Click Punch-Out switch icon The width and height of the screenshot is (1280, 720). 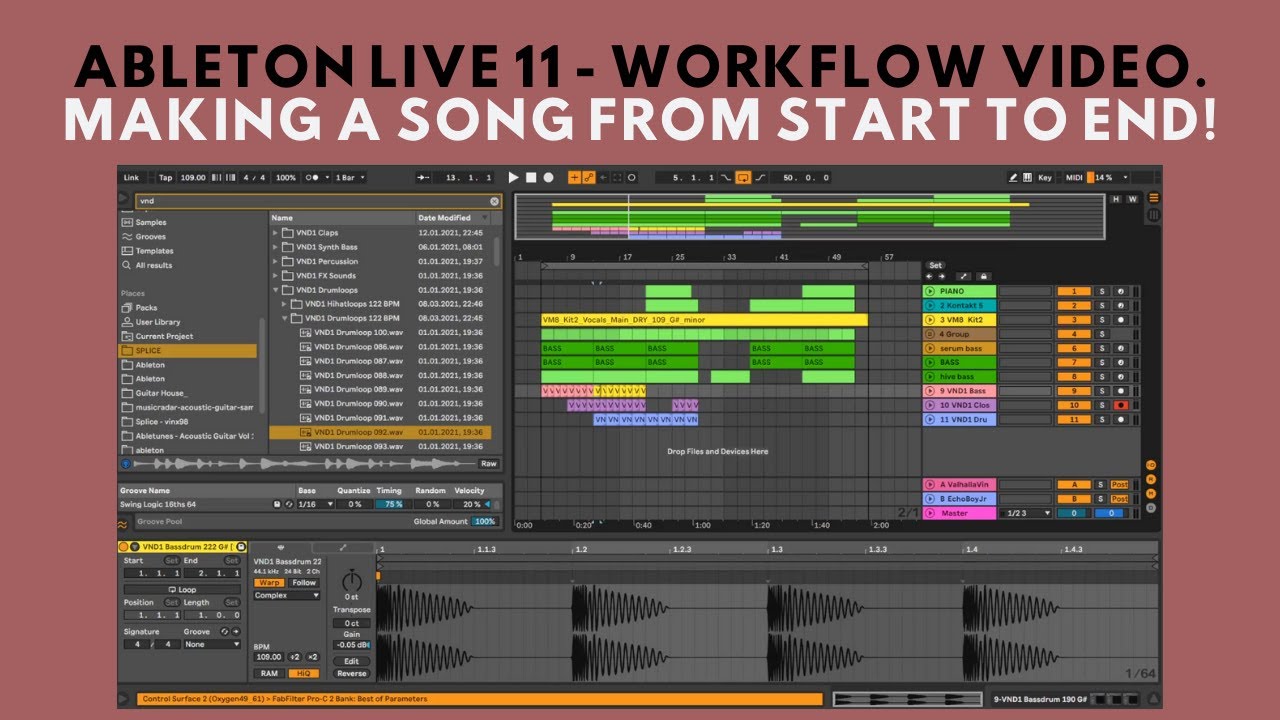click(760, 177)
